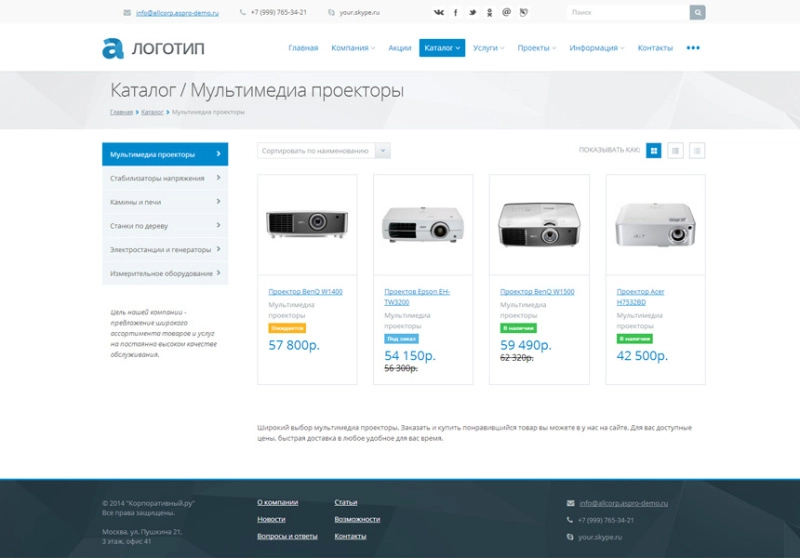Click the Odnoklassniki social icon

coord(489,13)
